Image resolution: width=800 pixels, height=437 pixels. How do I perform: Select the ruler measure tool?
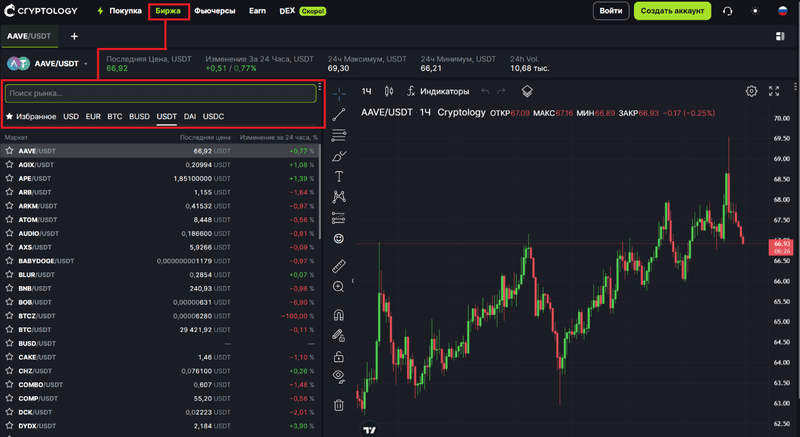pyautogui.click(x=339, y=266)
